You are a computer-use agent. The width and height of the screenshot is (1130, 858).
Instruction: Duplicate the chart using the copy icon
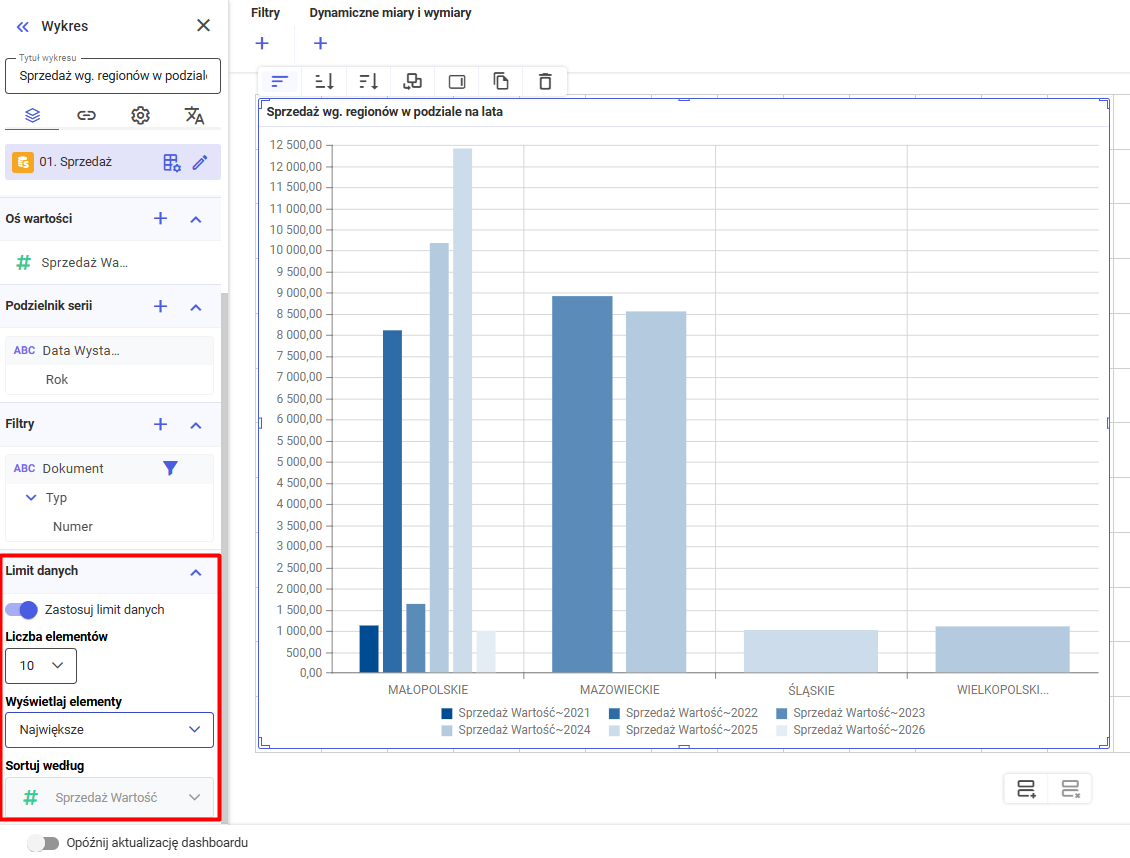click(501, 82)
